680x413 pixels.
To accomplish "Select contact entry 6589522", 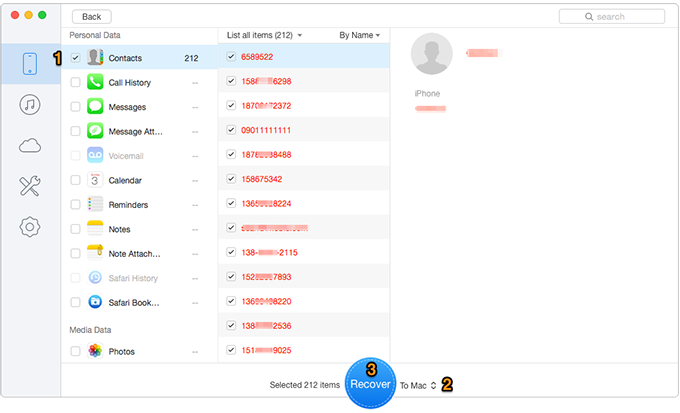I will 304,56.
